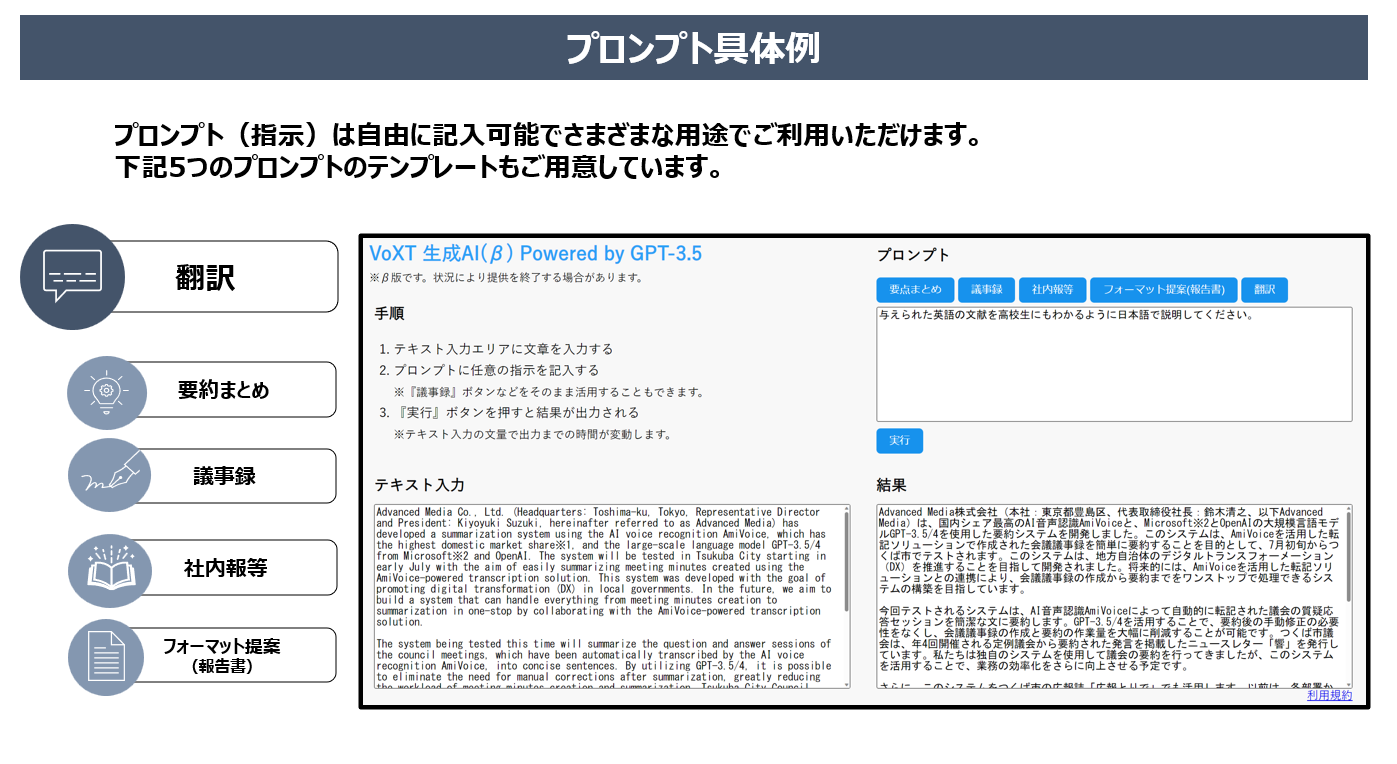Screen dimensions: 1397x764
Task: Open the 利用規約 link
Action: [1329, 696]
